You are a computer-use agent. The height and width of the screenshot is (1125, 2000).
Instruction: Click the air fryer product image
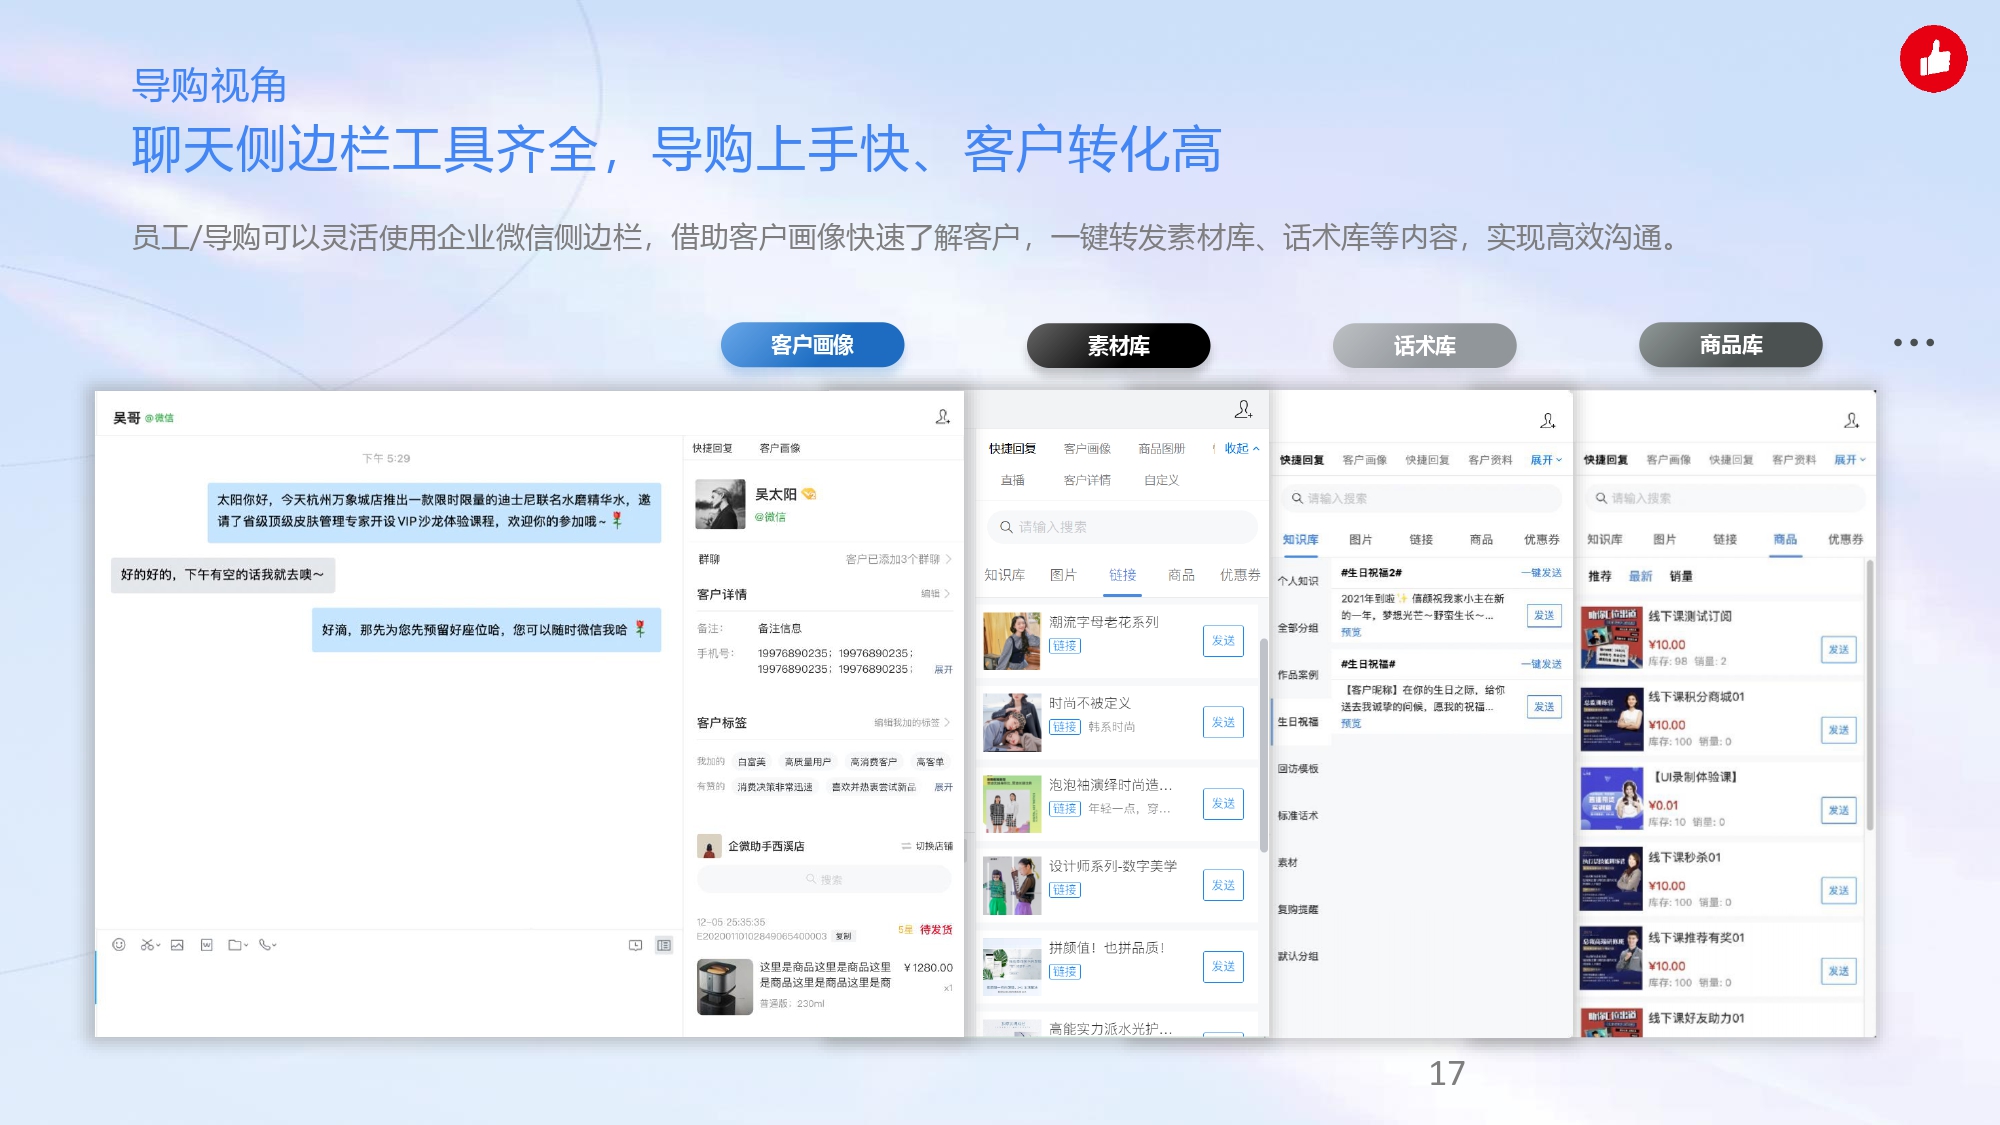click(x=724, y=987)
